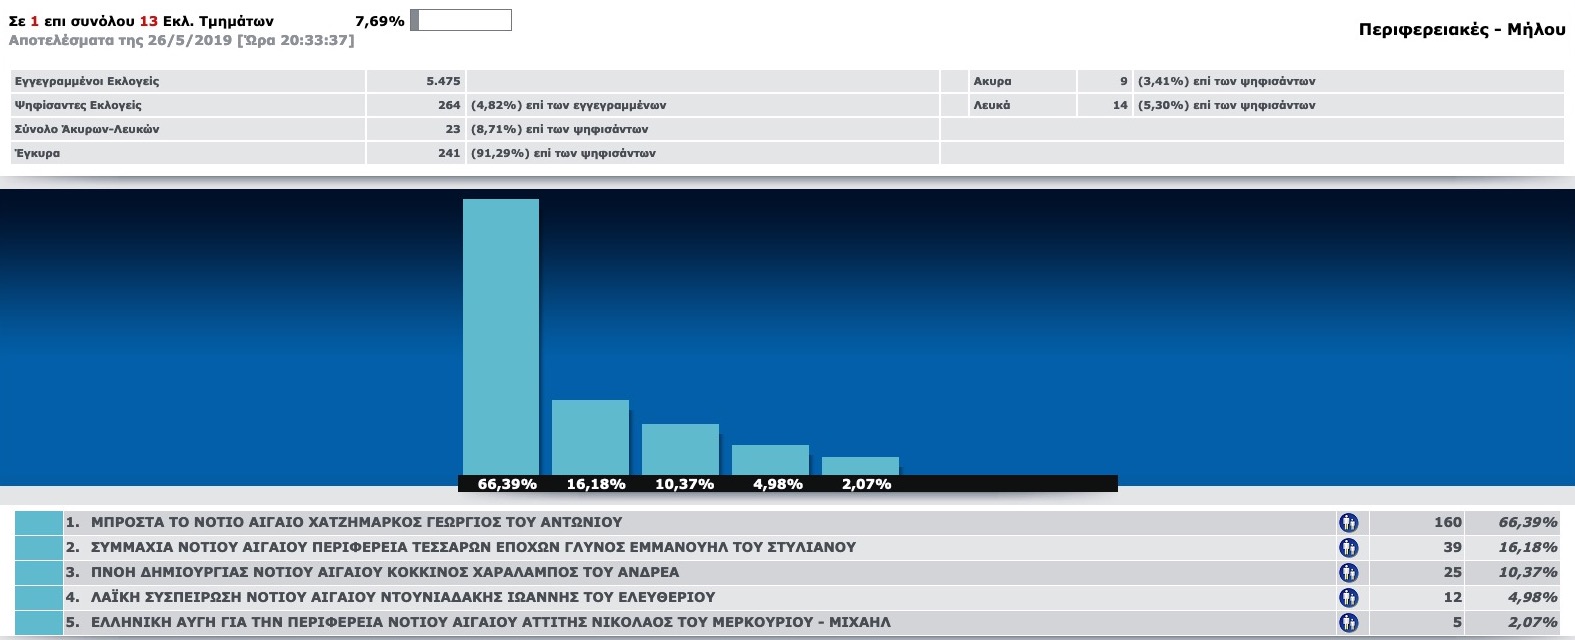Click the Περιφερειακές - Μήλου page title
This screenshot has width=1575, height=640.
click(x=1461, y=29)
